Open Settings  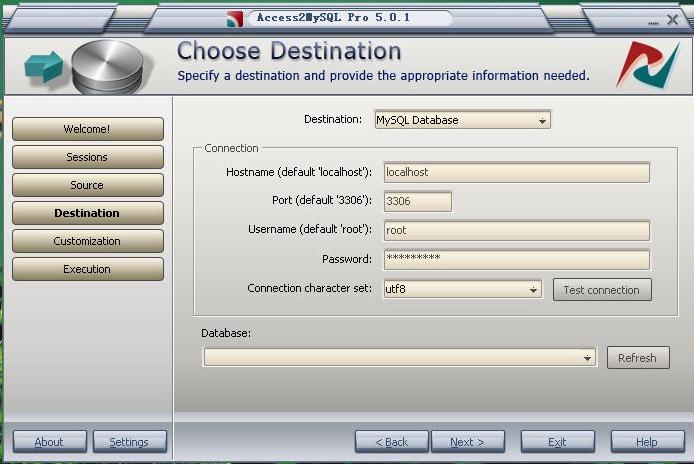(x=130, y=442)
